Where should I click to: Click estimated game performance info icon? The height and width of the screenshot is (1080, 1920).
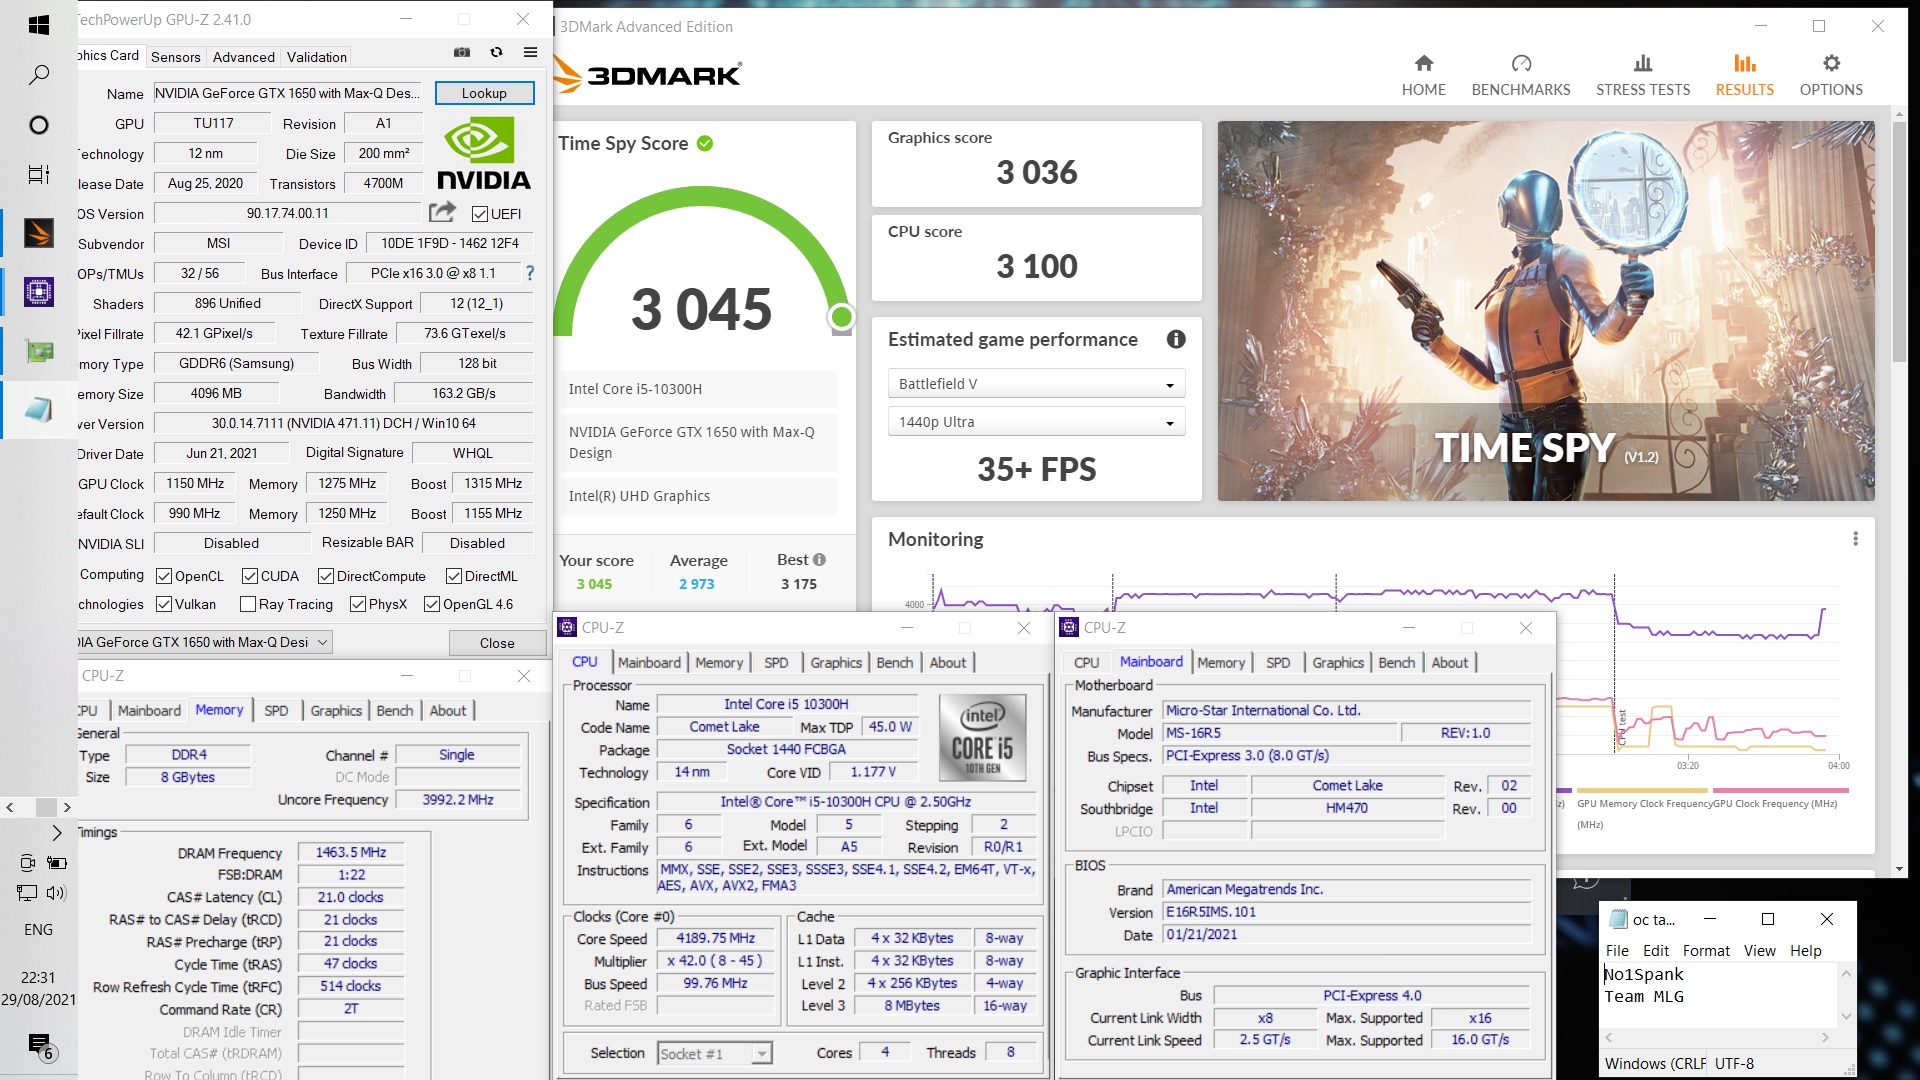(x=1176, y=339)
